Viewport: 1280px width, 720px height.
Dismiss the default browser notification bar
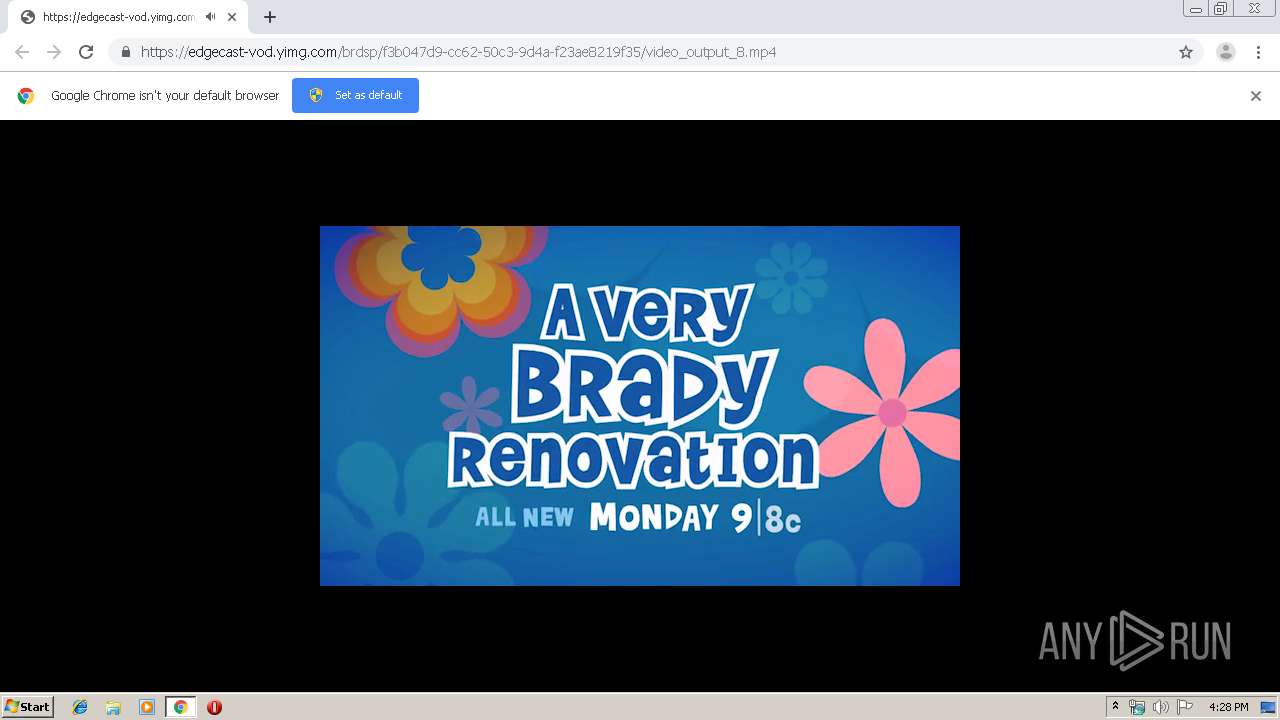[1256, 96]
